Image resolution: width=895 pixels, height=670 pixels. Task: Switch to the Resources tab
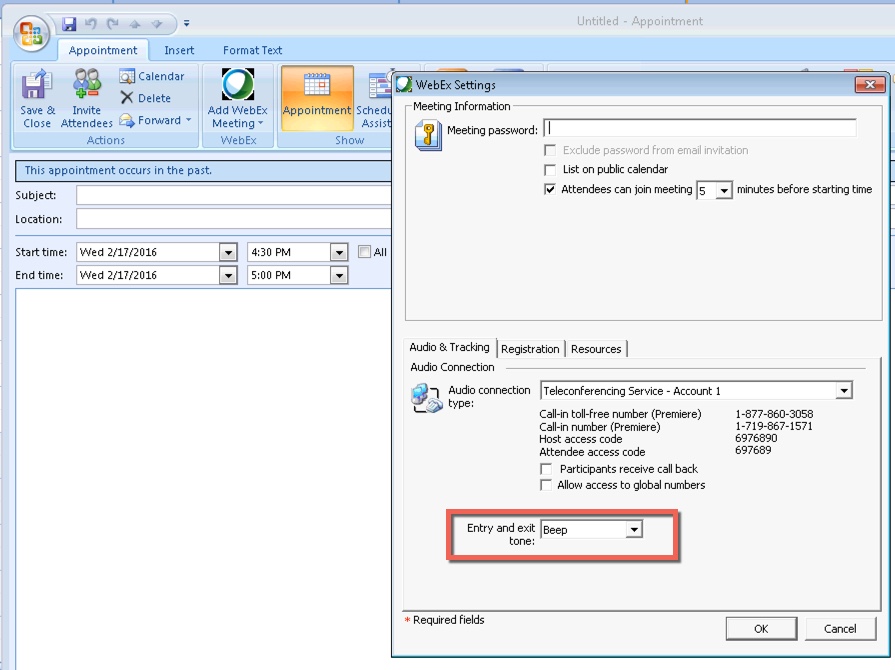pyautogui.click(x=596, y=349)
